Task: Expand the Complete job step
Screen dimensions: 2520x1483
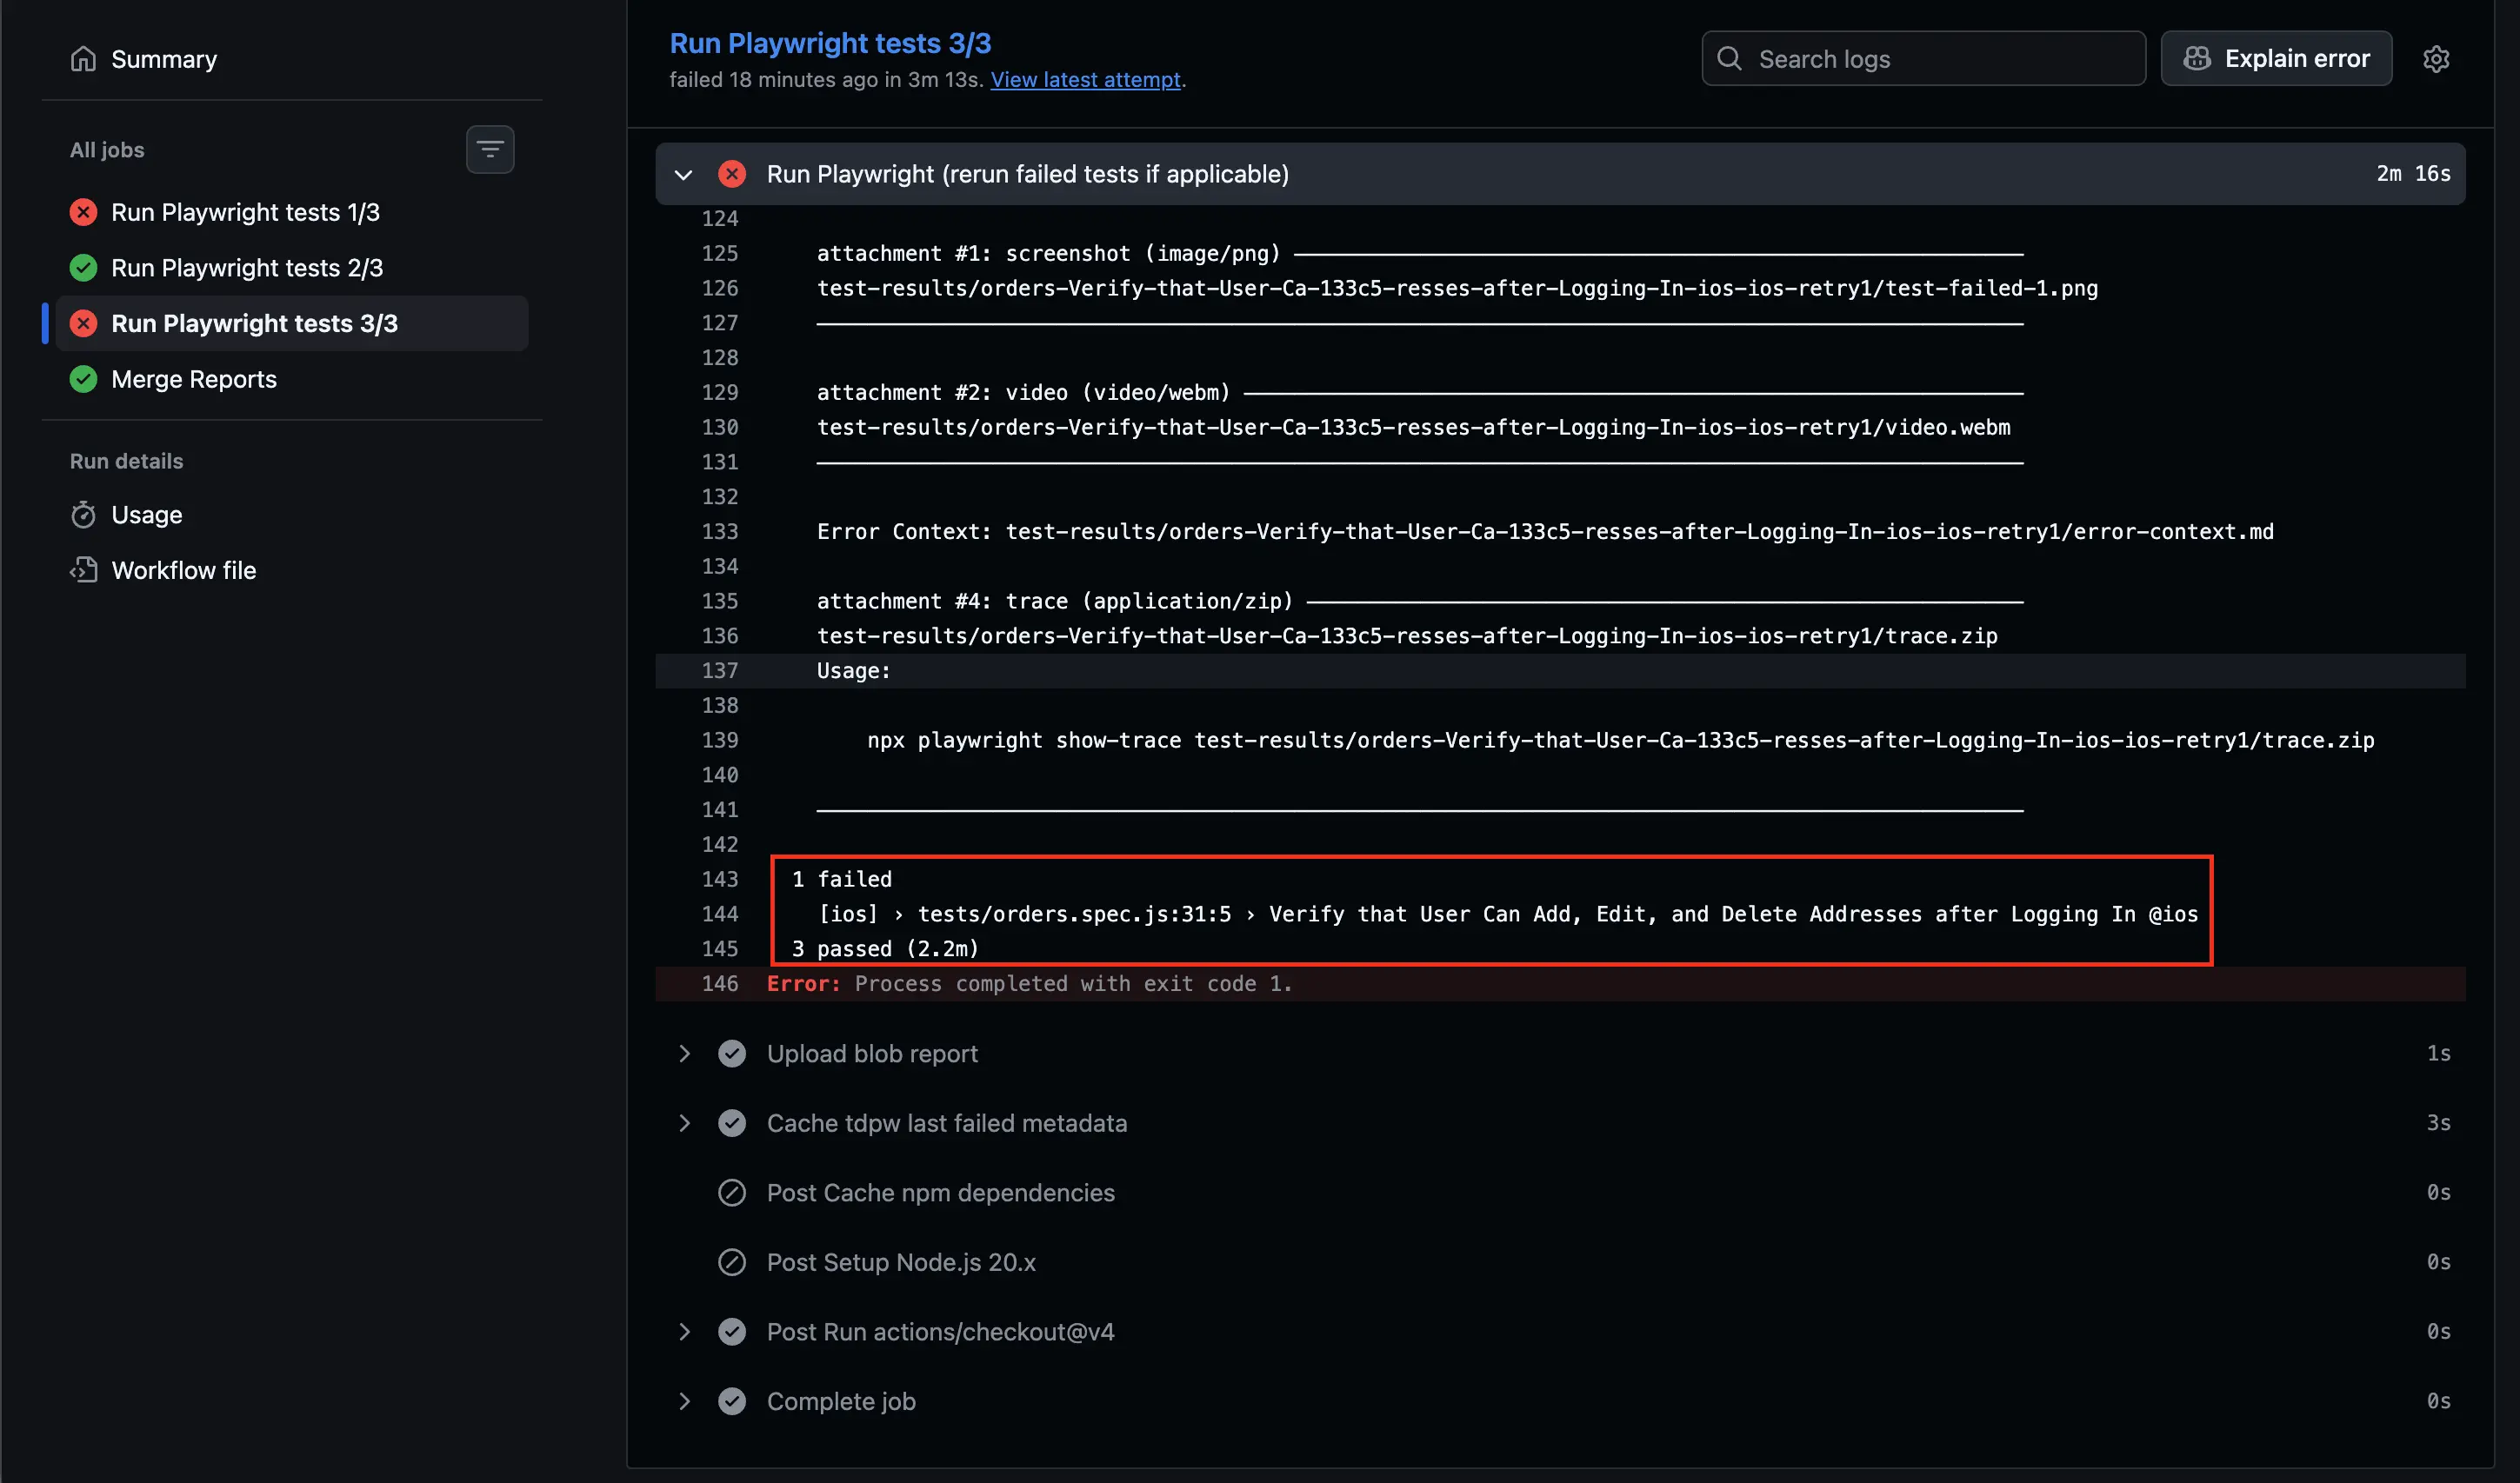Action: 684,1401
